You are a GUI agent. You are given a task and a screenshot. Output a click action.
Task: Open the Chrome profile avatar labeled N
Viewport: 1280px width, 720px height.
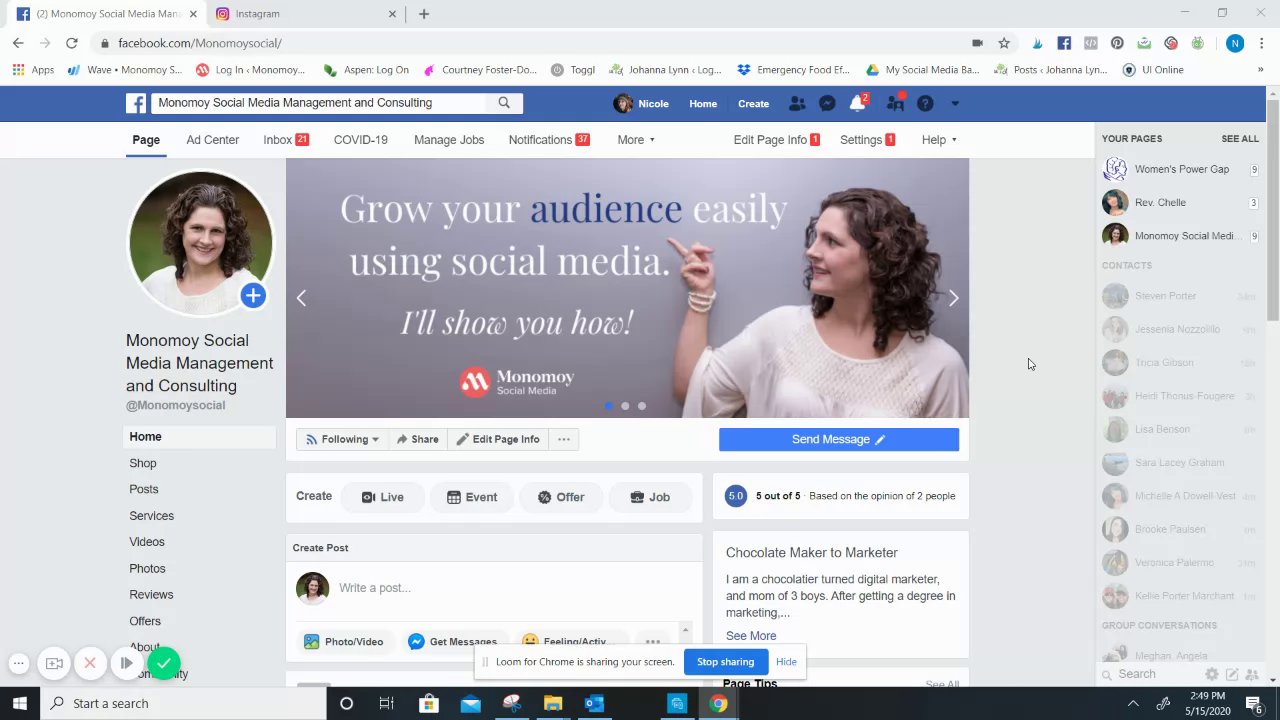[x=1235, y=43]
